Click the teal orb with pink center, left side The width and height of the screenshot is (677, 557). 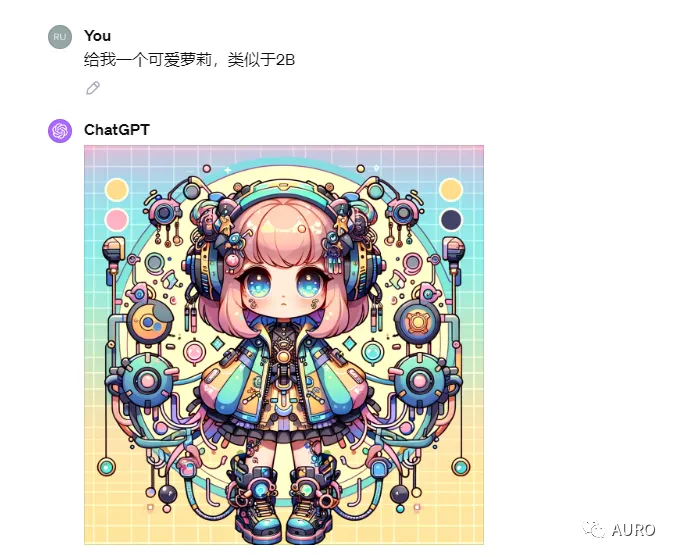(147, 381)
